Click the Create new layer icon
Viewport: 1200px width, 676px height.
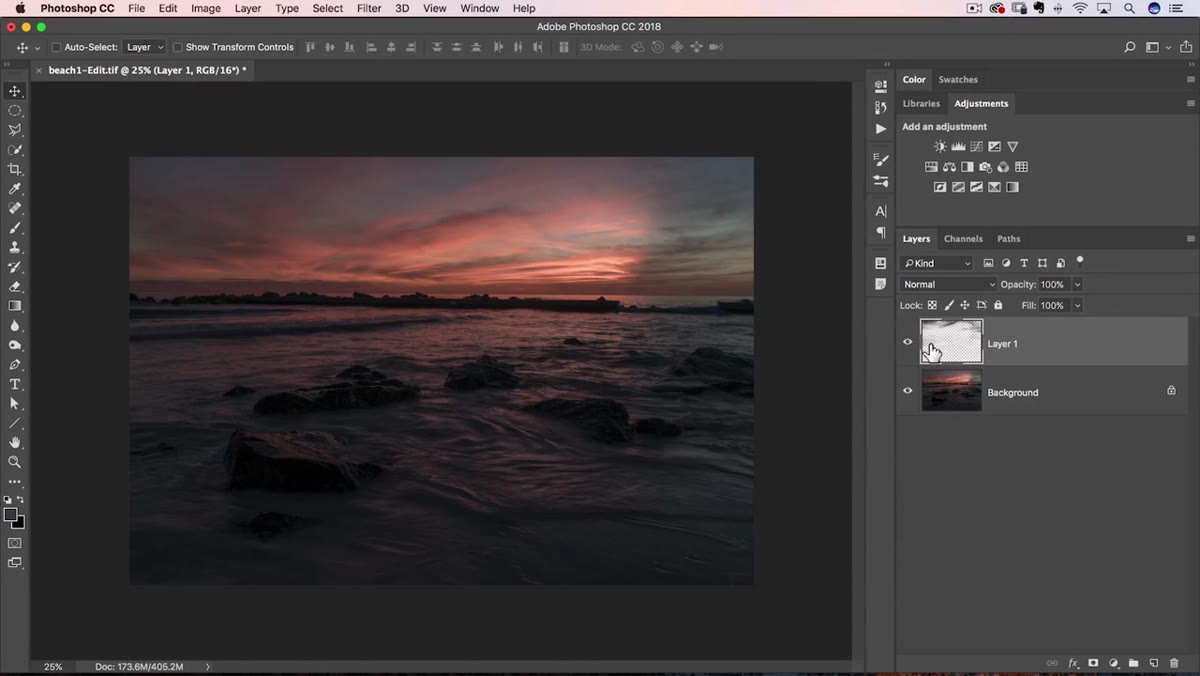[x=1153, y=663]
